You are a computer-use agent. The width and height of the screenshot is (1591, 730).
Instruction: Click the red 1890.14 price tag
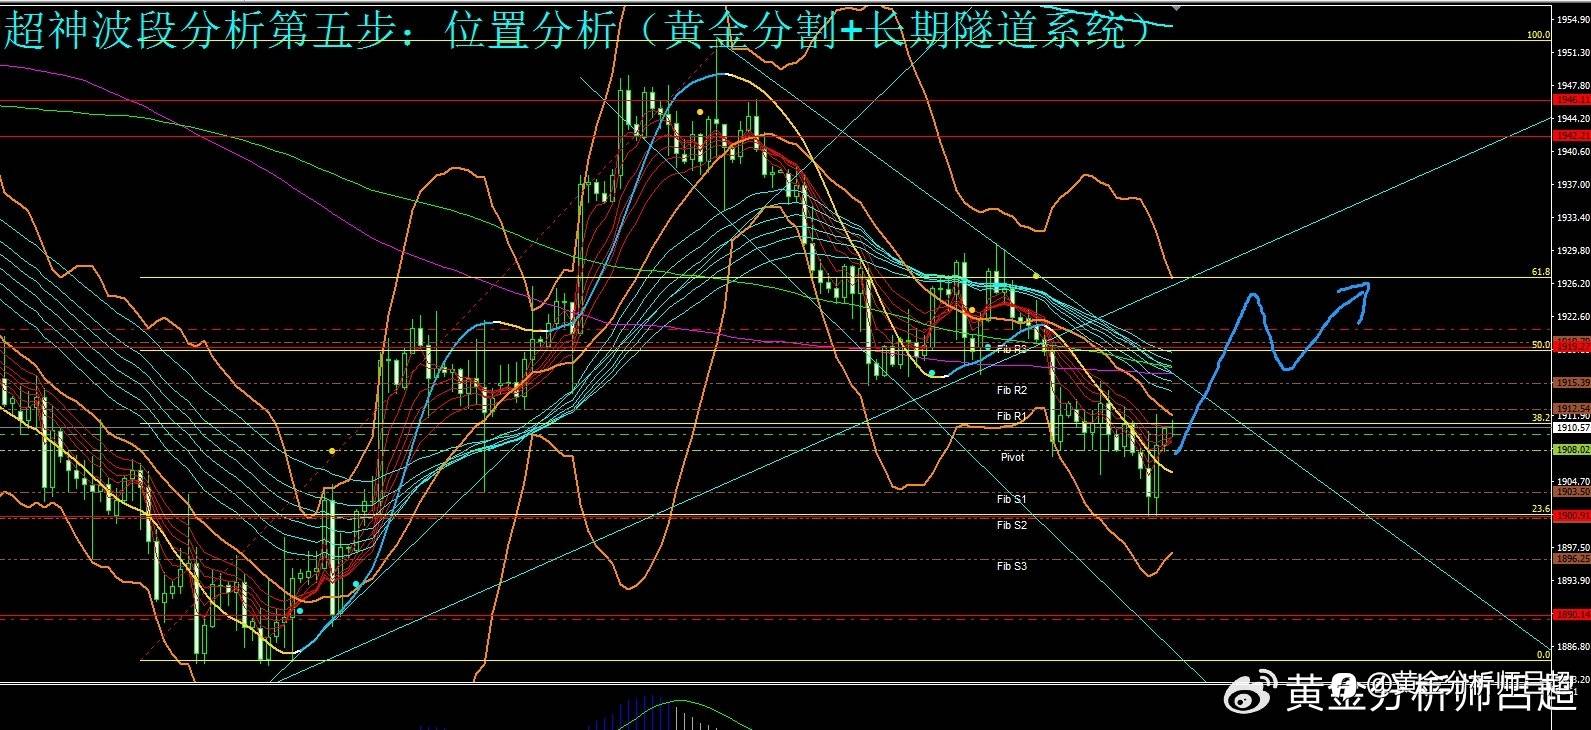tap(1571, 616)
